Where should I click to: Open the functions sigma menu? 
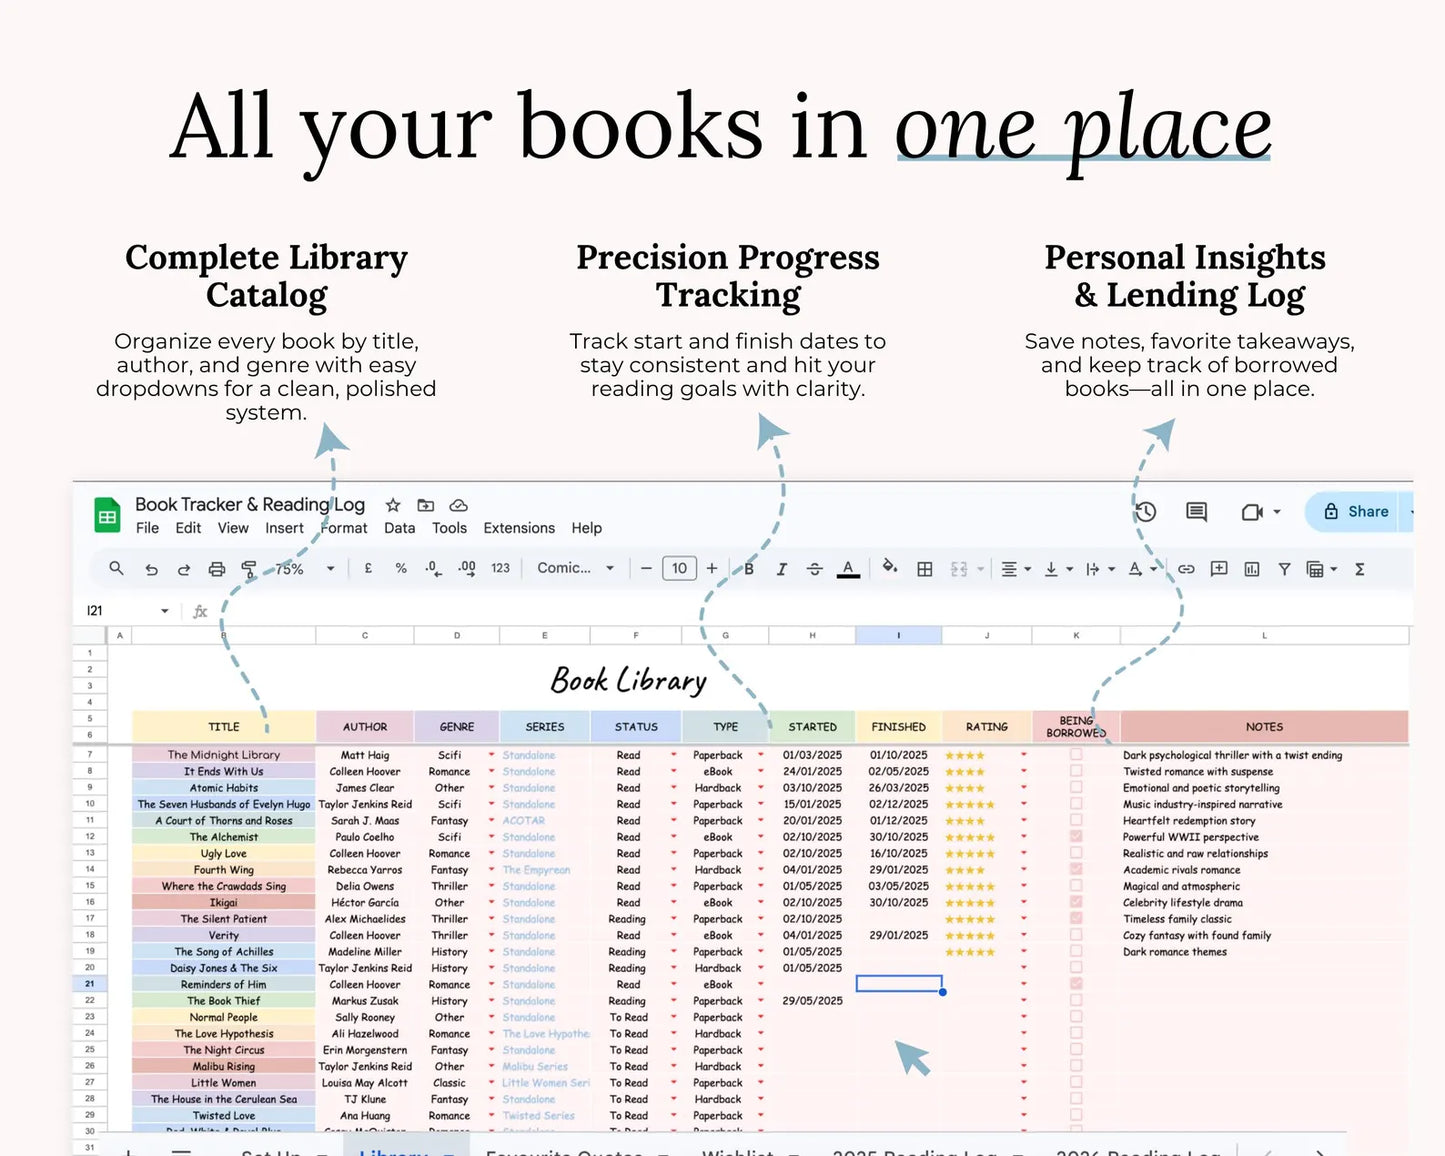tap(1360, 569)
